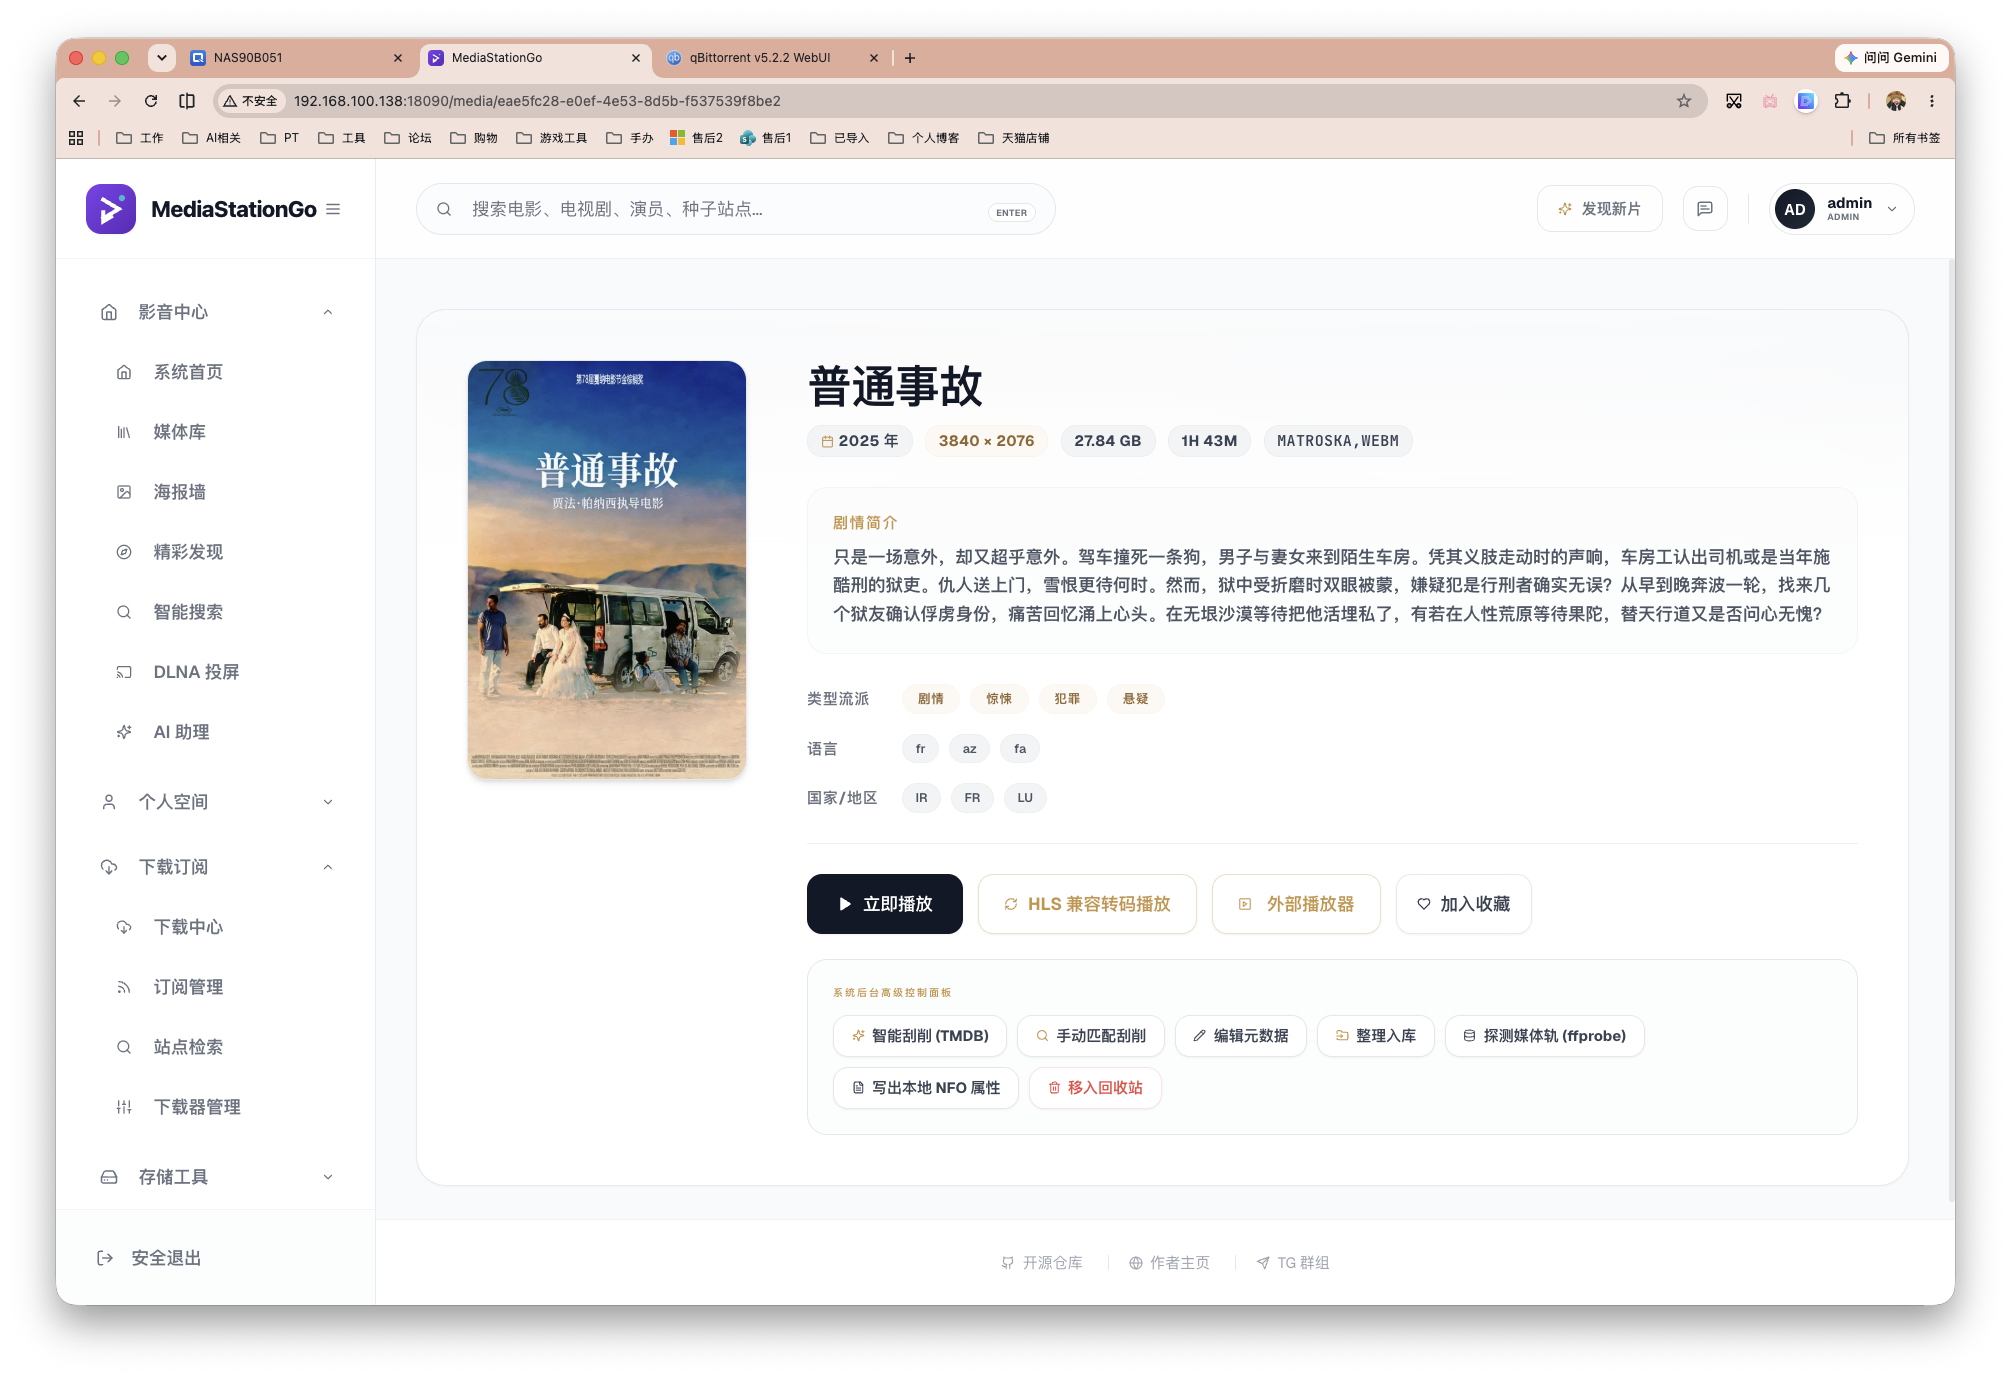Collapse the 下载订阅 sidebar section
The image size is (2011, 1379).
pos(328,867)
